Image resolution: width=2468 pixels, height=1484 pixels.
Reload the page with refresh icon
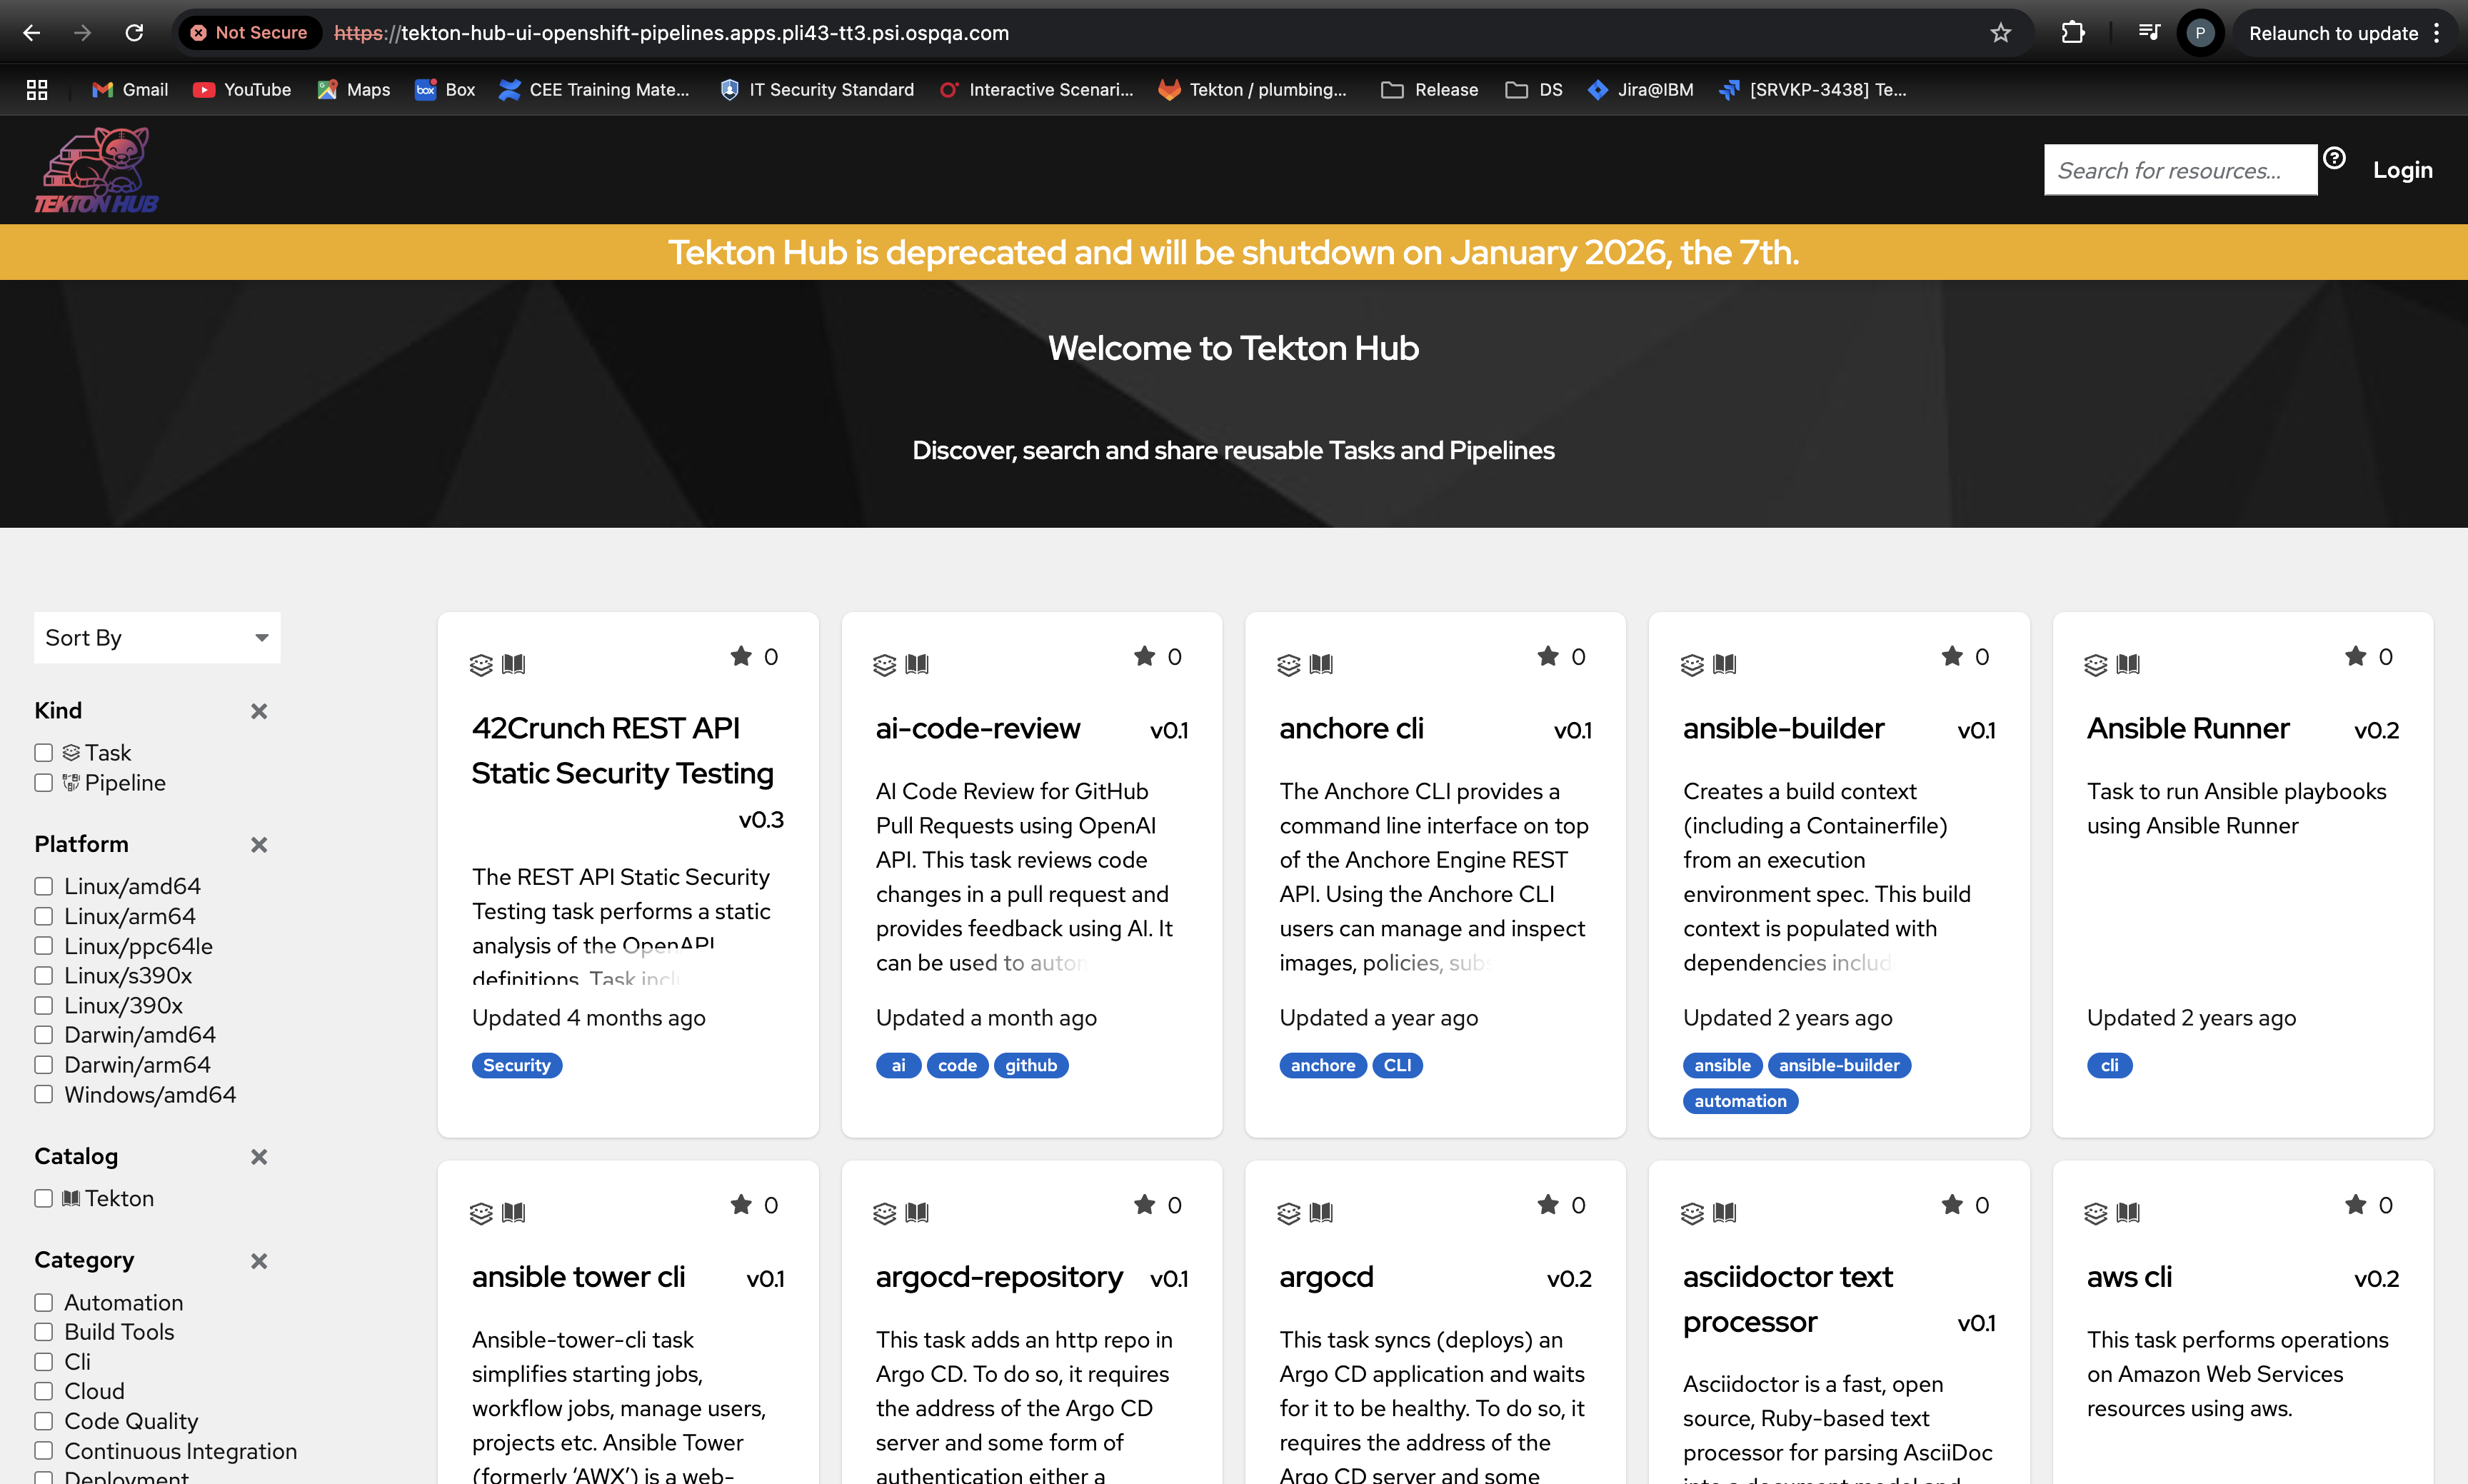134,33
